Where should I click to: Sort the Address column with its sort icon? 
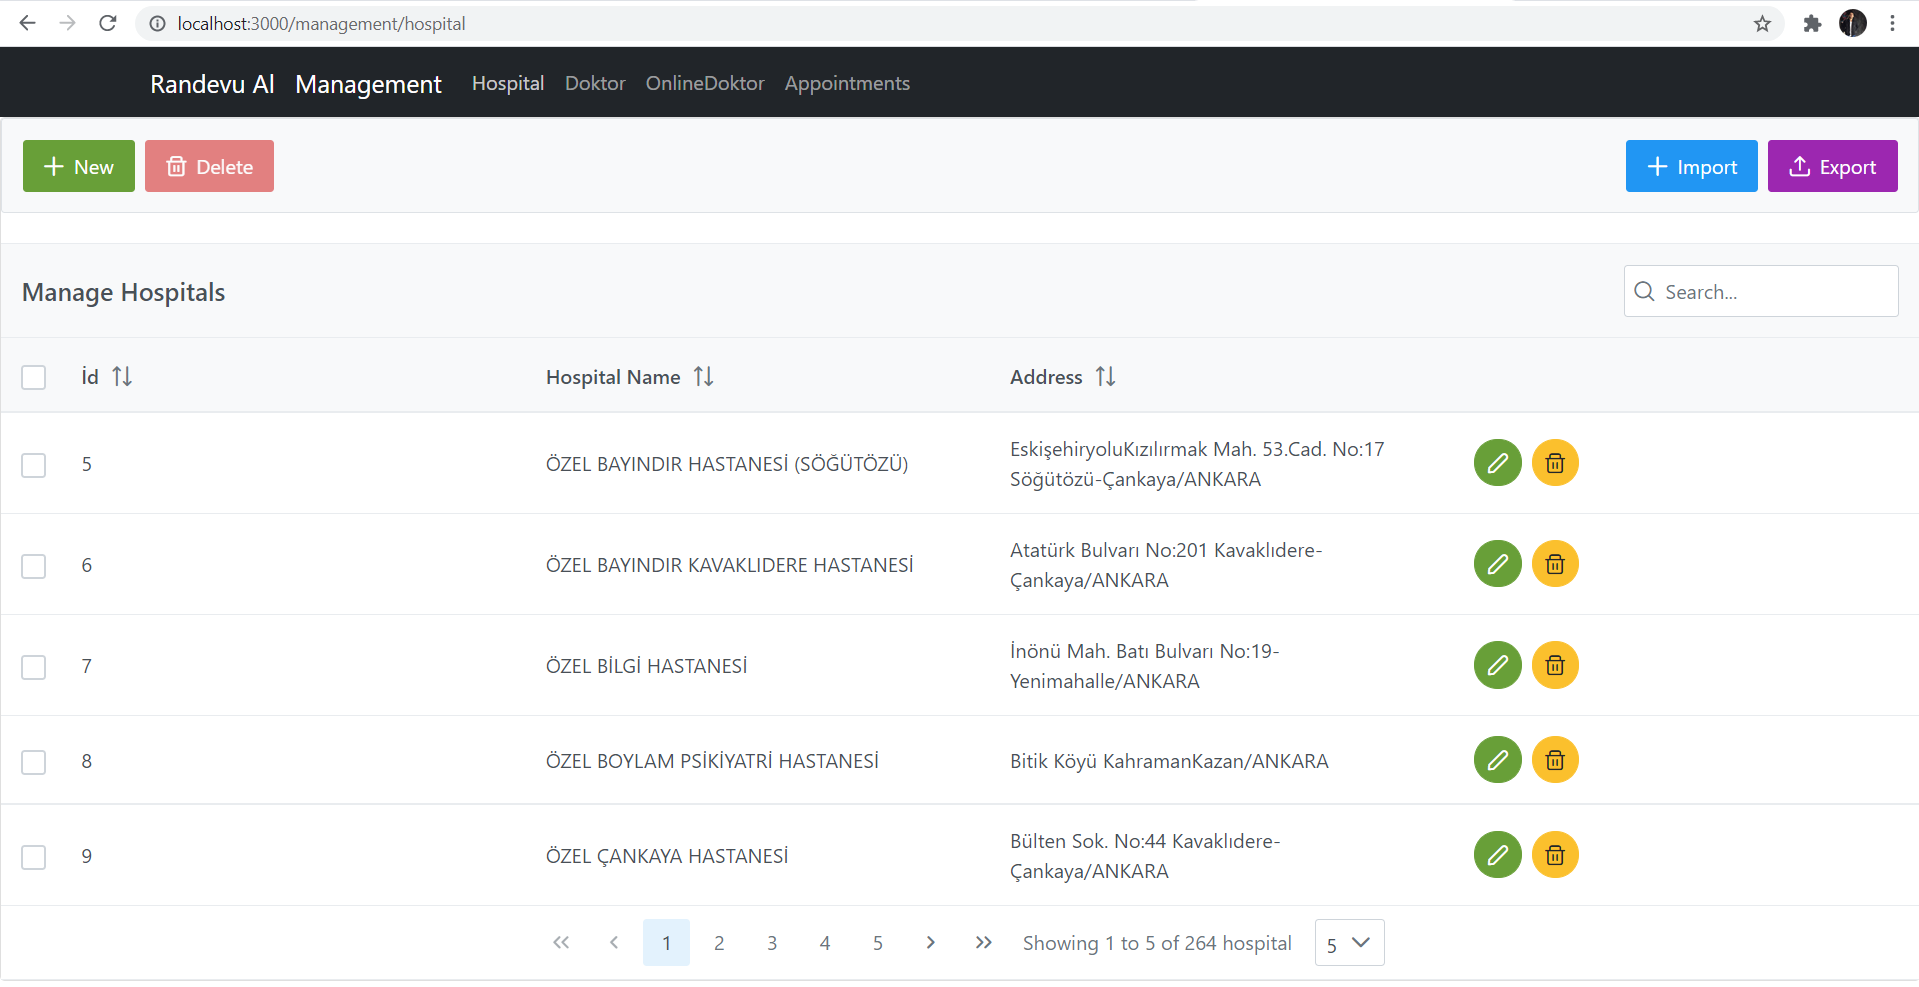tap(1106, 376)
